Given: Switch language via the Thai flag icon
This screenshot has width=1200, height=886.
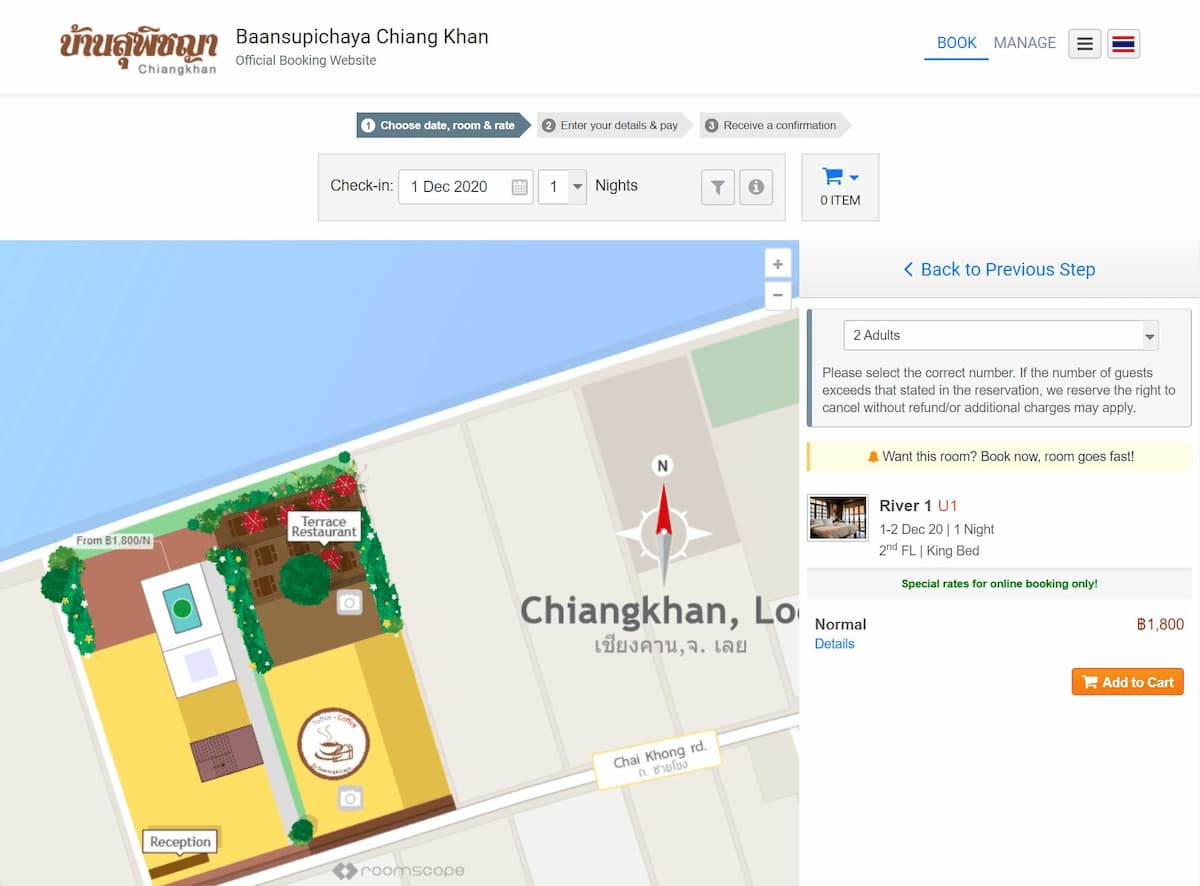Looking at the screenshot, I should (x=1124, y=44).
